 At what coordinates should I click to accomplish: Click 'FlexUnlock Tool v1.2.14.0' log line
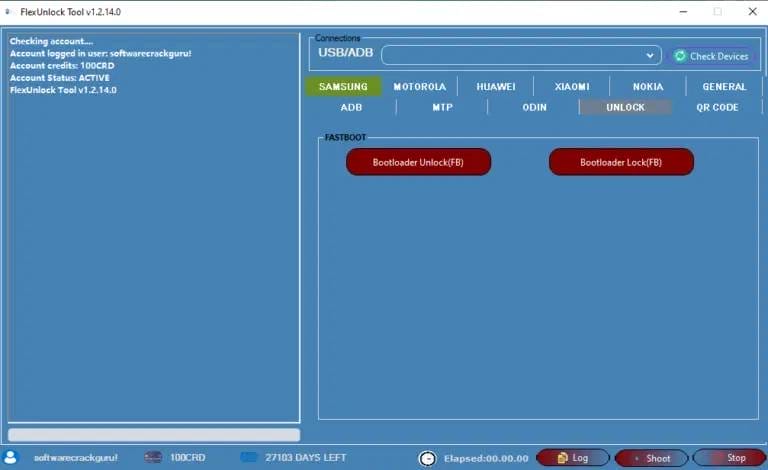[63, 90]
